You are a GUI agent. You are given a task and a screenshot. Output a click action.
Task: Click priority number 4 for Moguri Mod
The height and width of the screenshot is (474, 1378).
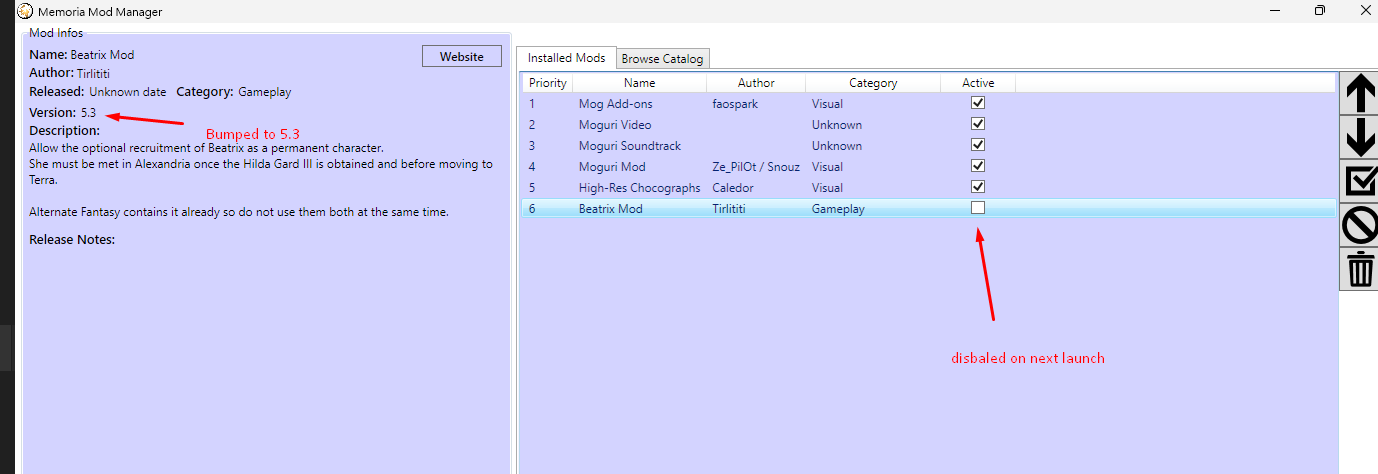(533, 167)
